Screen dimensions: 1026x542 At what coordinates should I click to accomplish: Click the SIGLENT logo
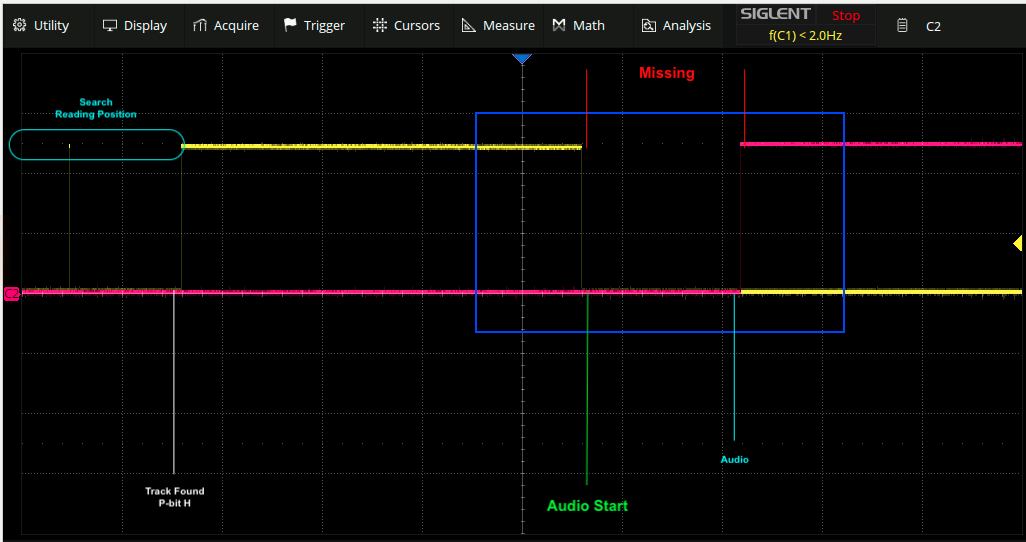point(775,14)
